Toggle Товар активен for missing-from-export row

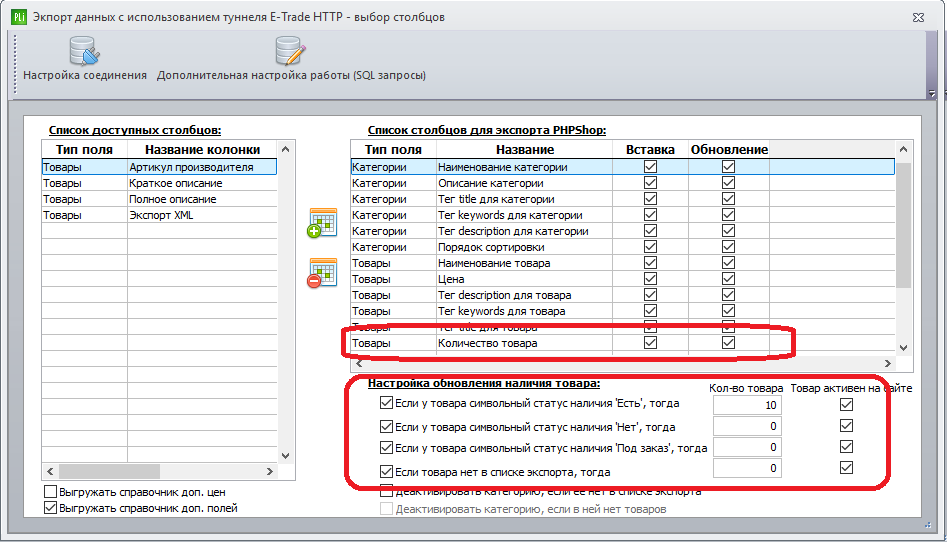tap(846, 468)
